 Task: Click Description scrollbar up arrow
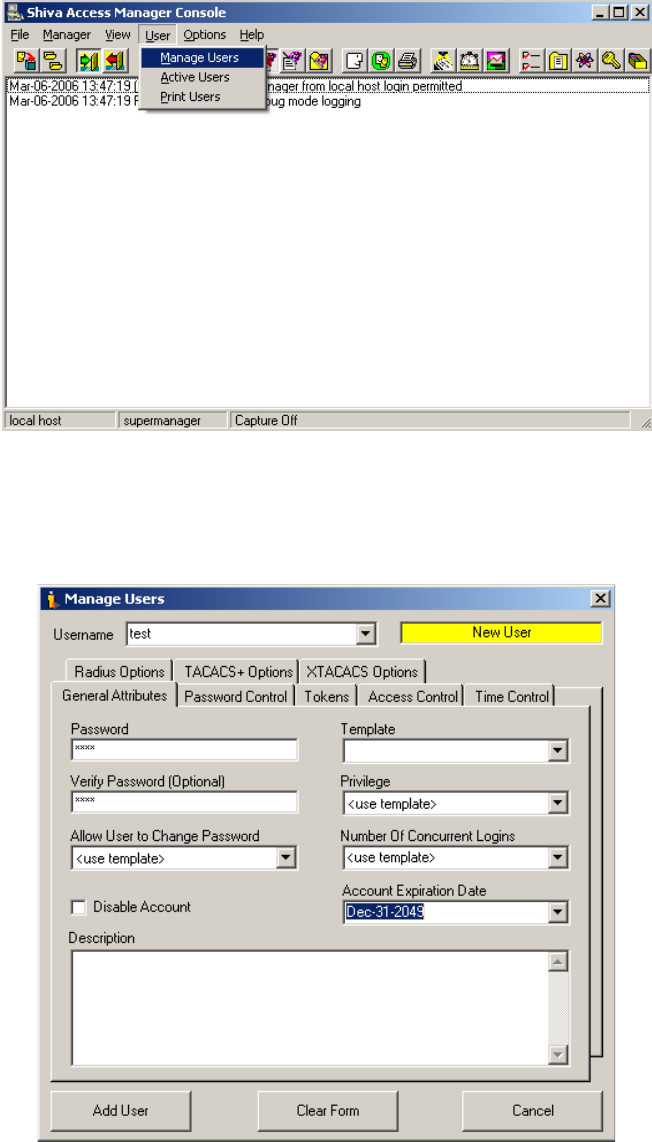point(558,962)
